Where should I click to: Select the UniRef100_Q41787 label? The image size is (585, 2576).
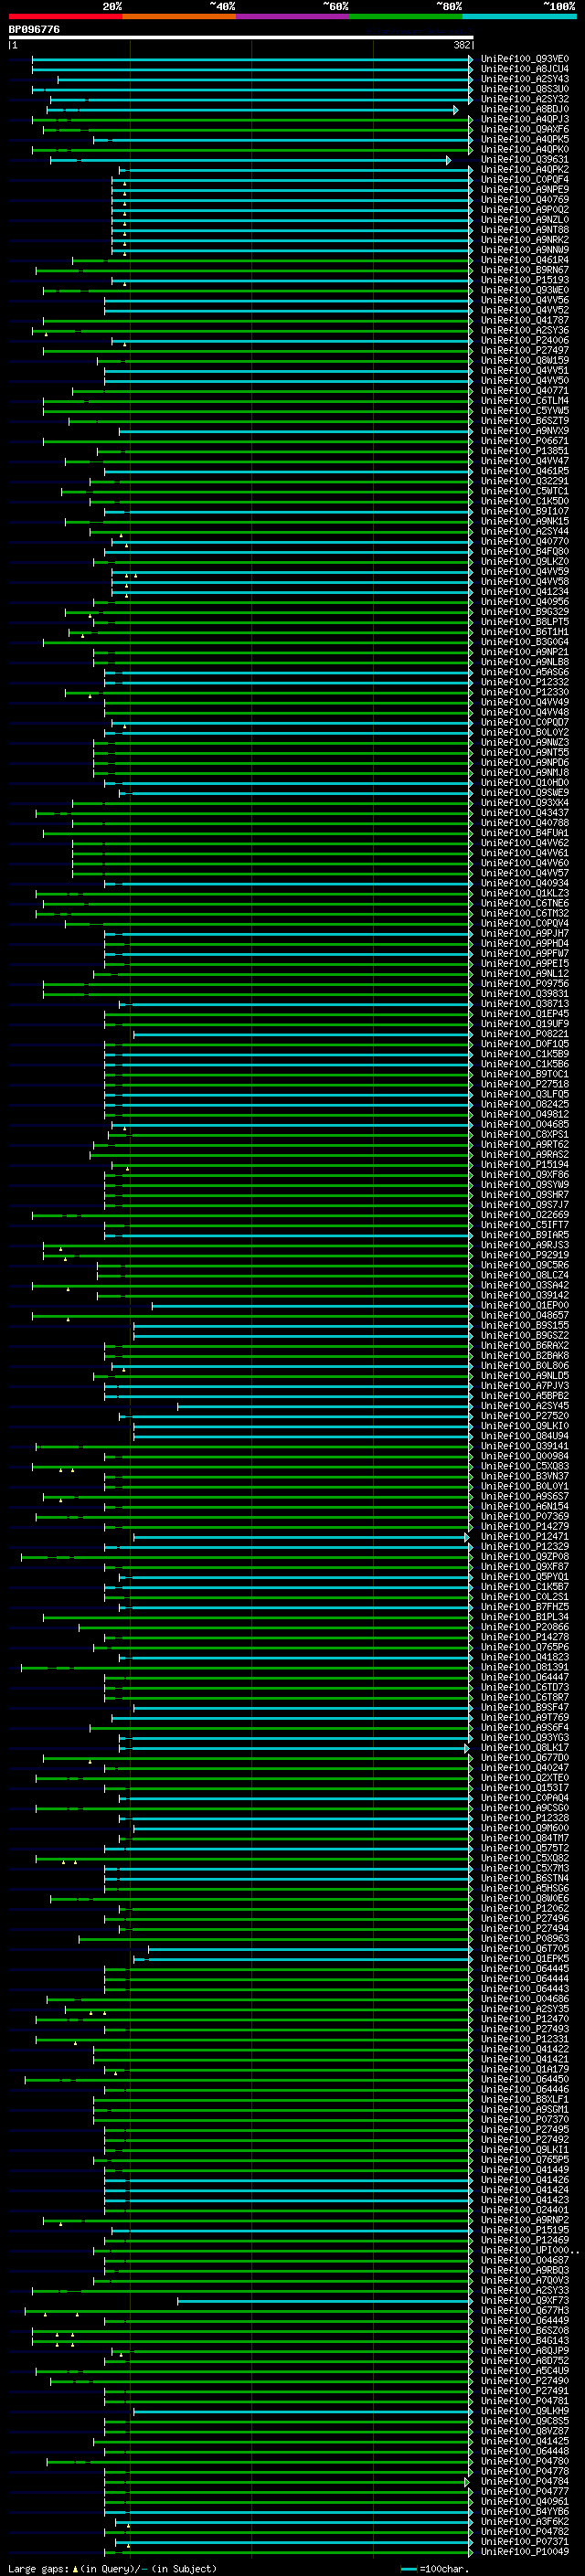click(x=525, y=320)
